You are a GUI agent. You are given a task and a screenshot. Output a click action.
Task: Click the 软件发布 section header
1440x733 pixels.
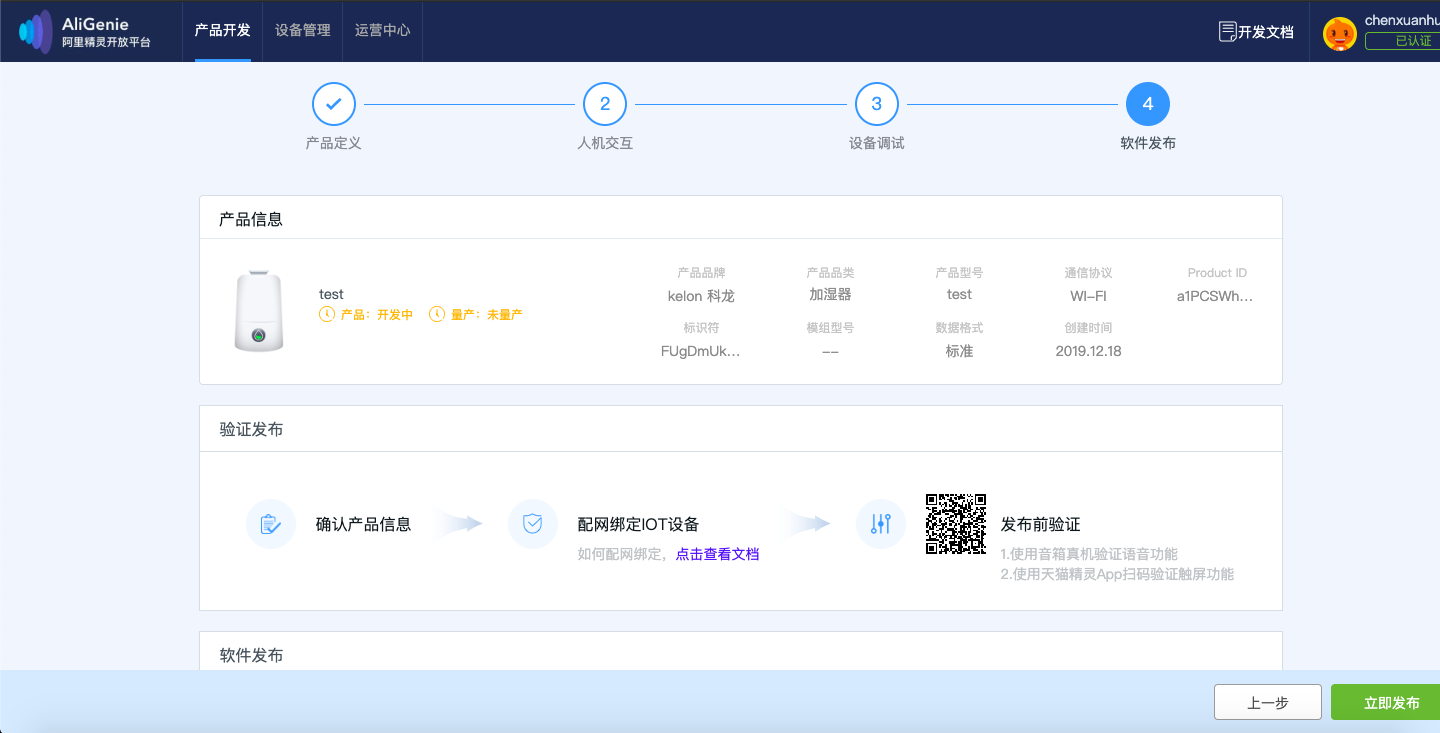[251, 655]
